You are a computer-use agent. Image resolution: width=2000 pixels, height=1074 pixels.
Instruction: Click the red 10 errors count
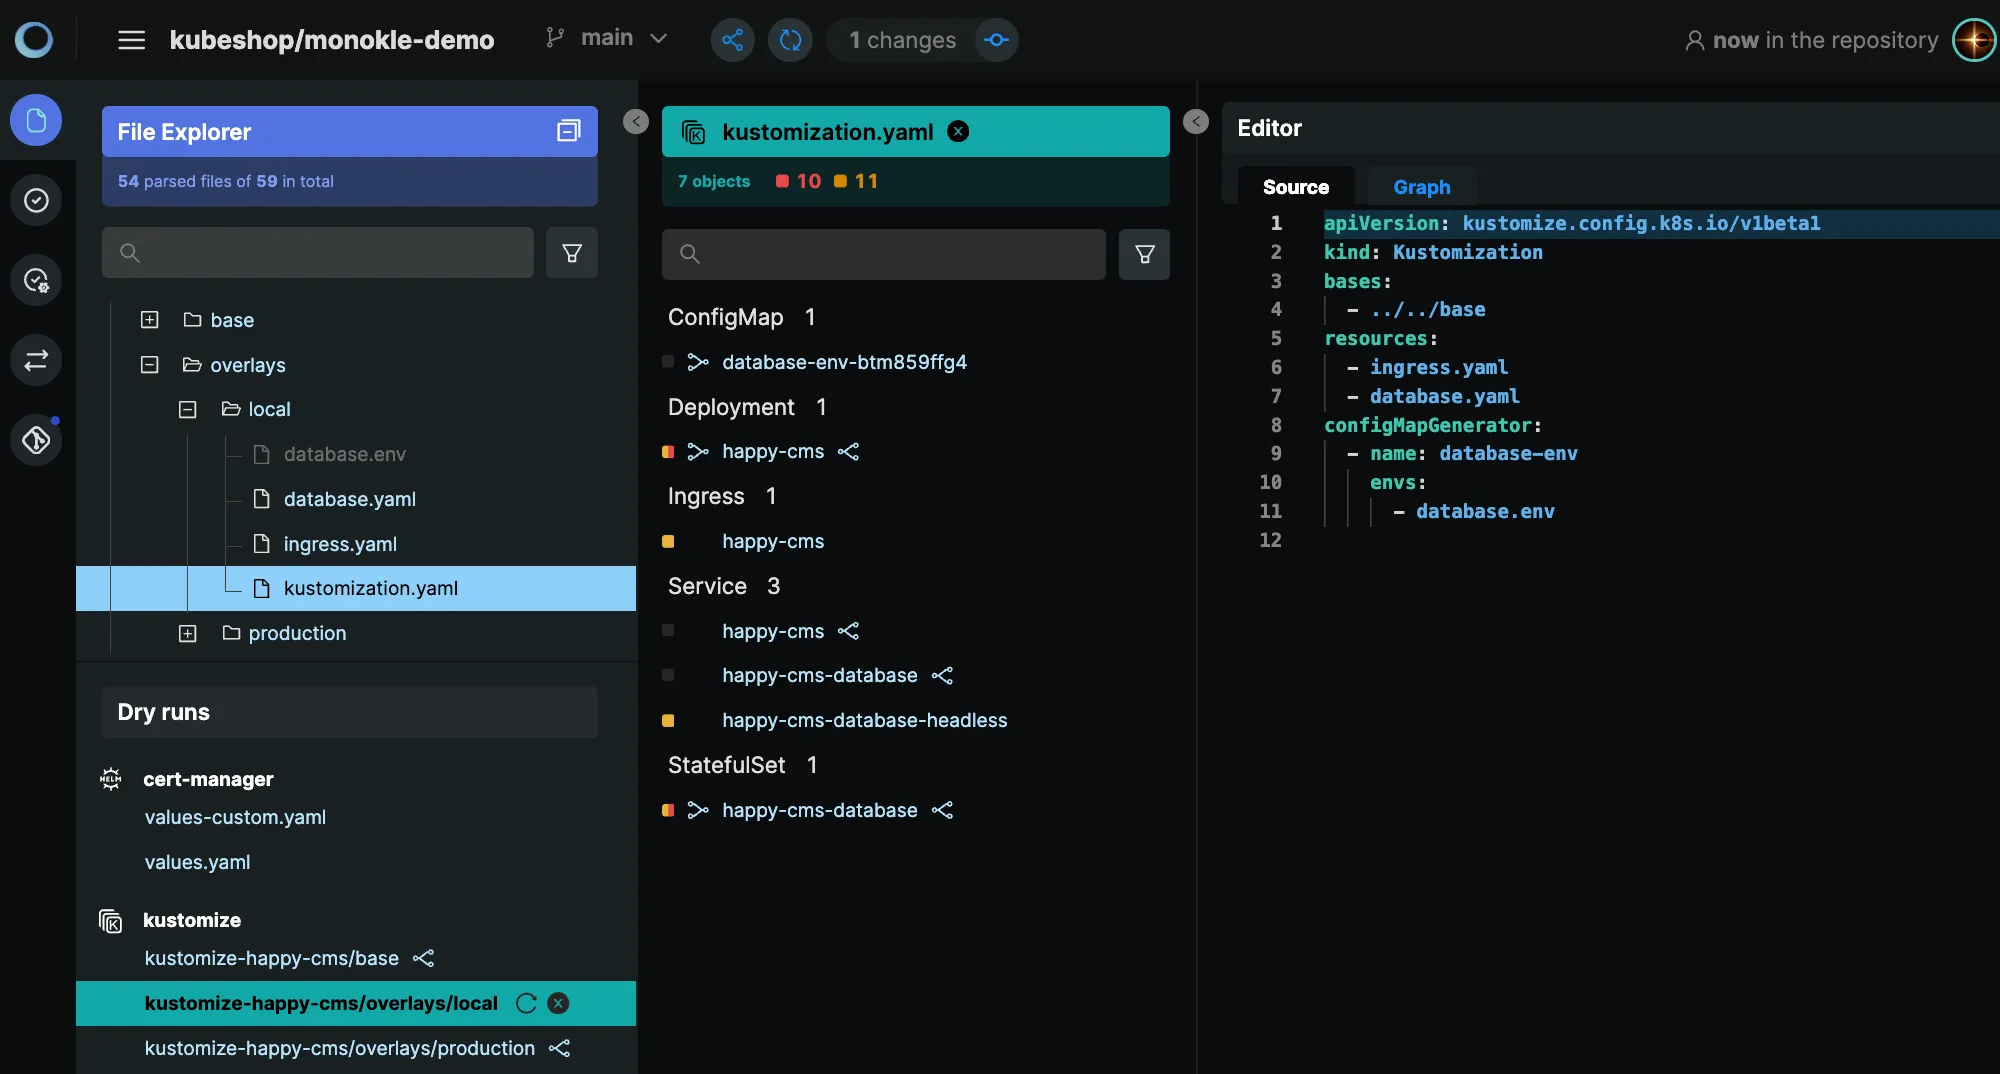click(798, 181)
